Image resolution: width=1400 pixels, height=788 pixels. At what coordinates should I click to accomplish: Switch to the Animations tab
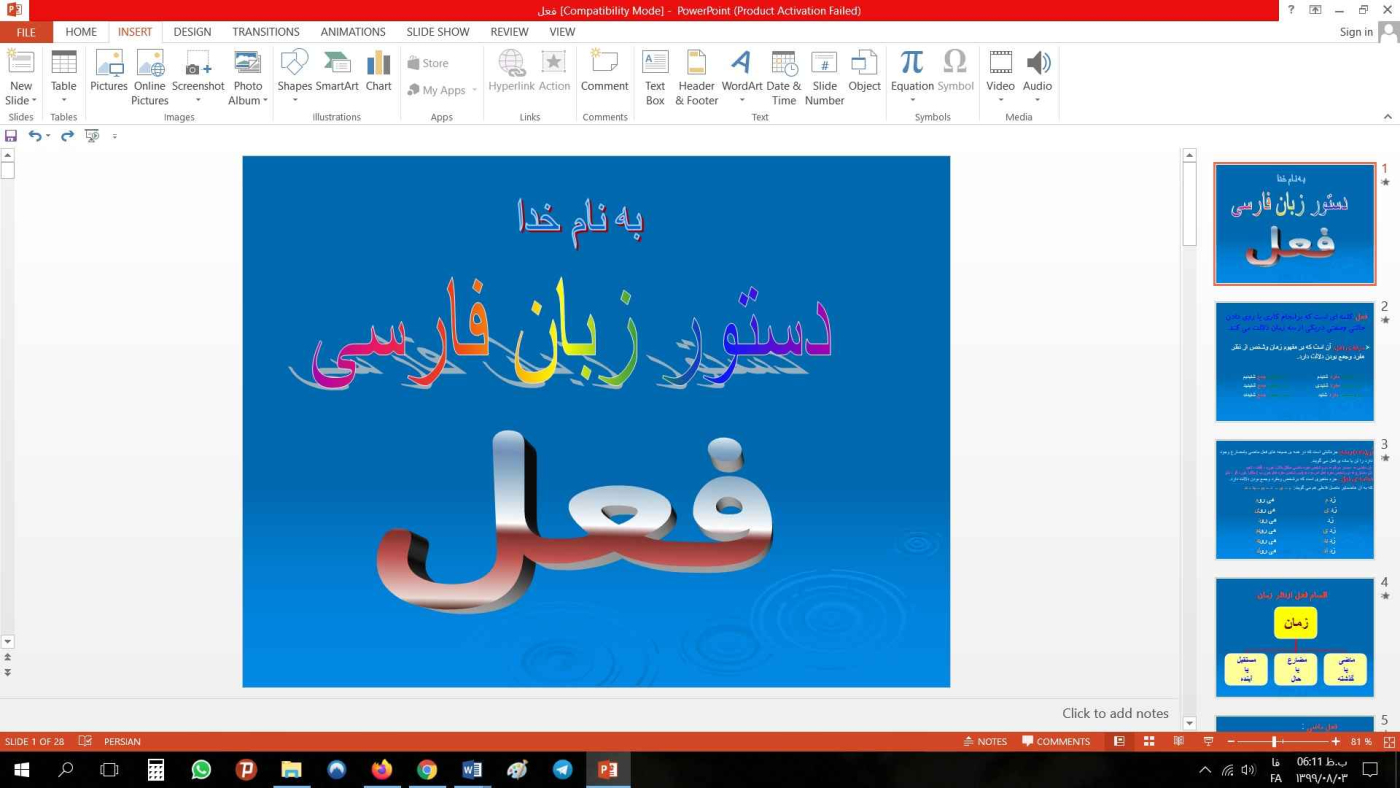(x=352, y=32)
